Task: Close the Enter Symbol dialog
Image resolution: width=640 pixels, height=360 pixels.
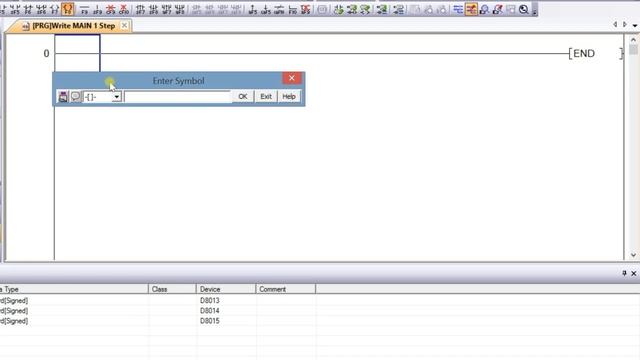Action: pyautogui.click(x=291, y=78)
